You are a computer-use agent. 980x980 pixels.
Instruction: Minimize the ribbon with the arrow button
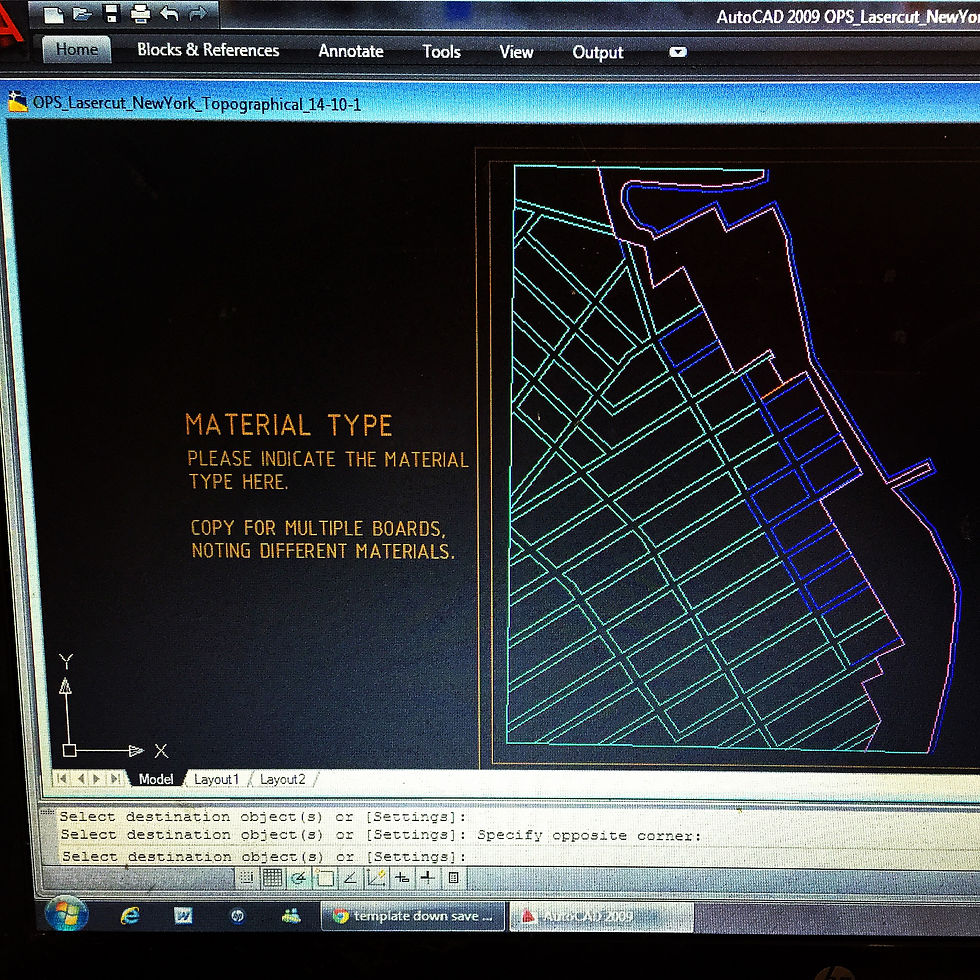(x=678, y=52)
